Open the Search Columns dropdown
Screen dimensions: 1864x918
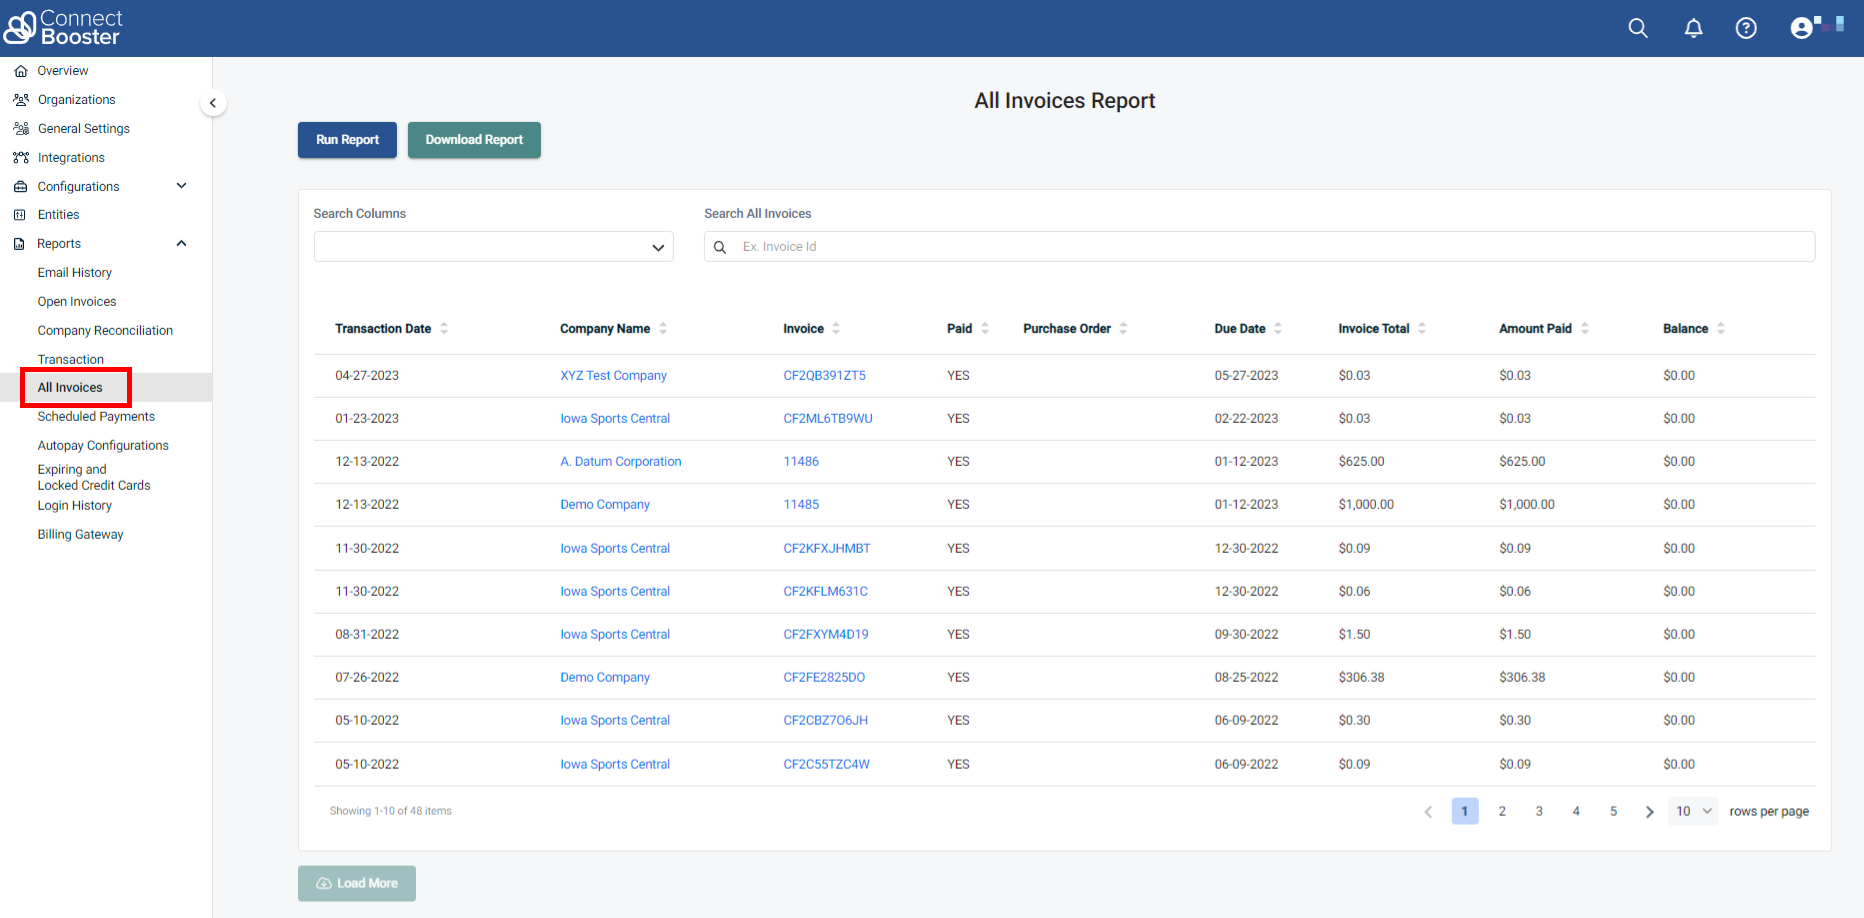493,246
